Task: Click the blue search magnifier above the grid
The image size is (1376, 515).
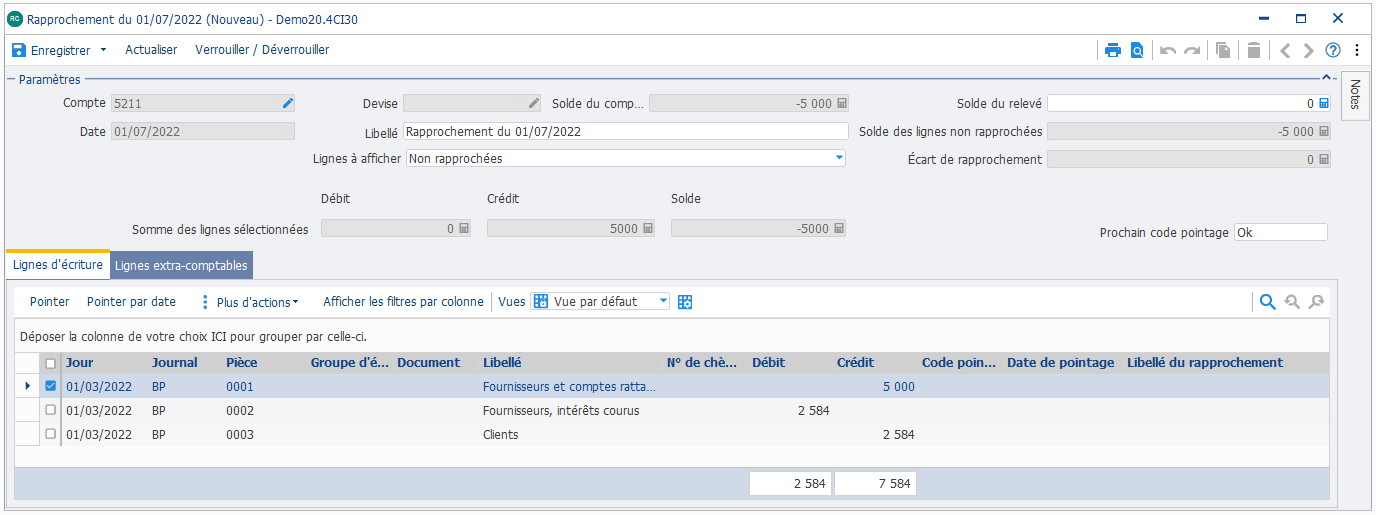Action: point(1267,302)
